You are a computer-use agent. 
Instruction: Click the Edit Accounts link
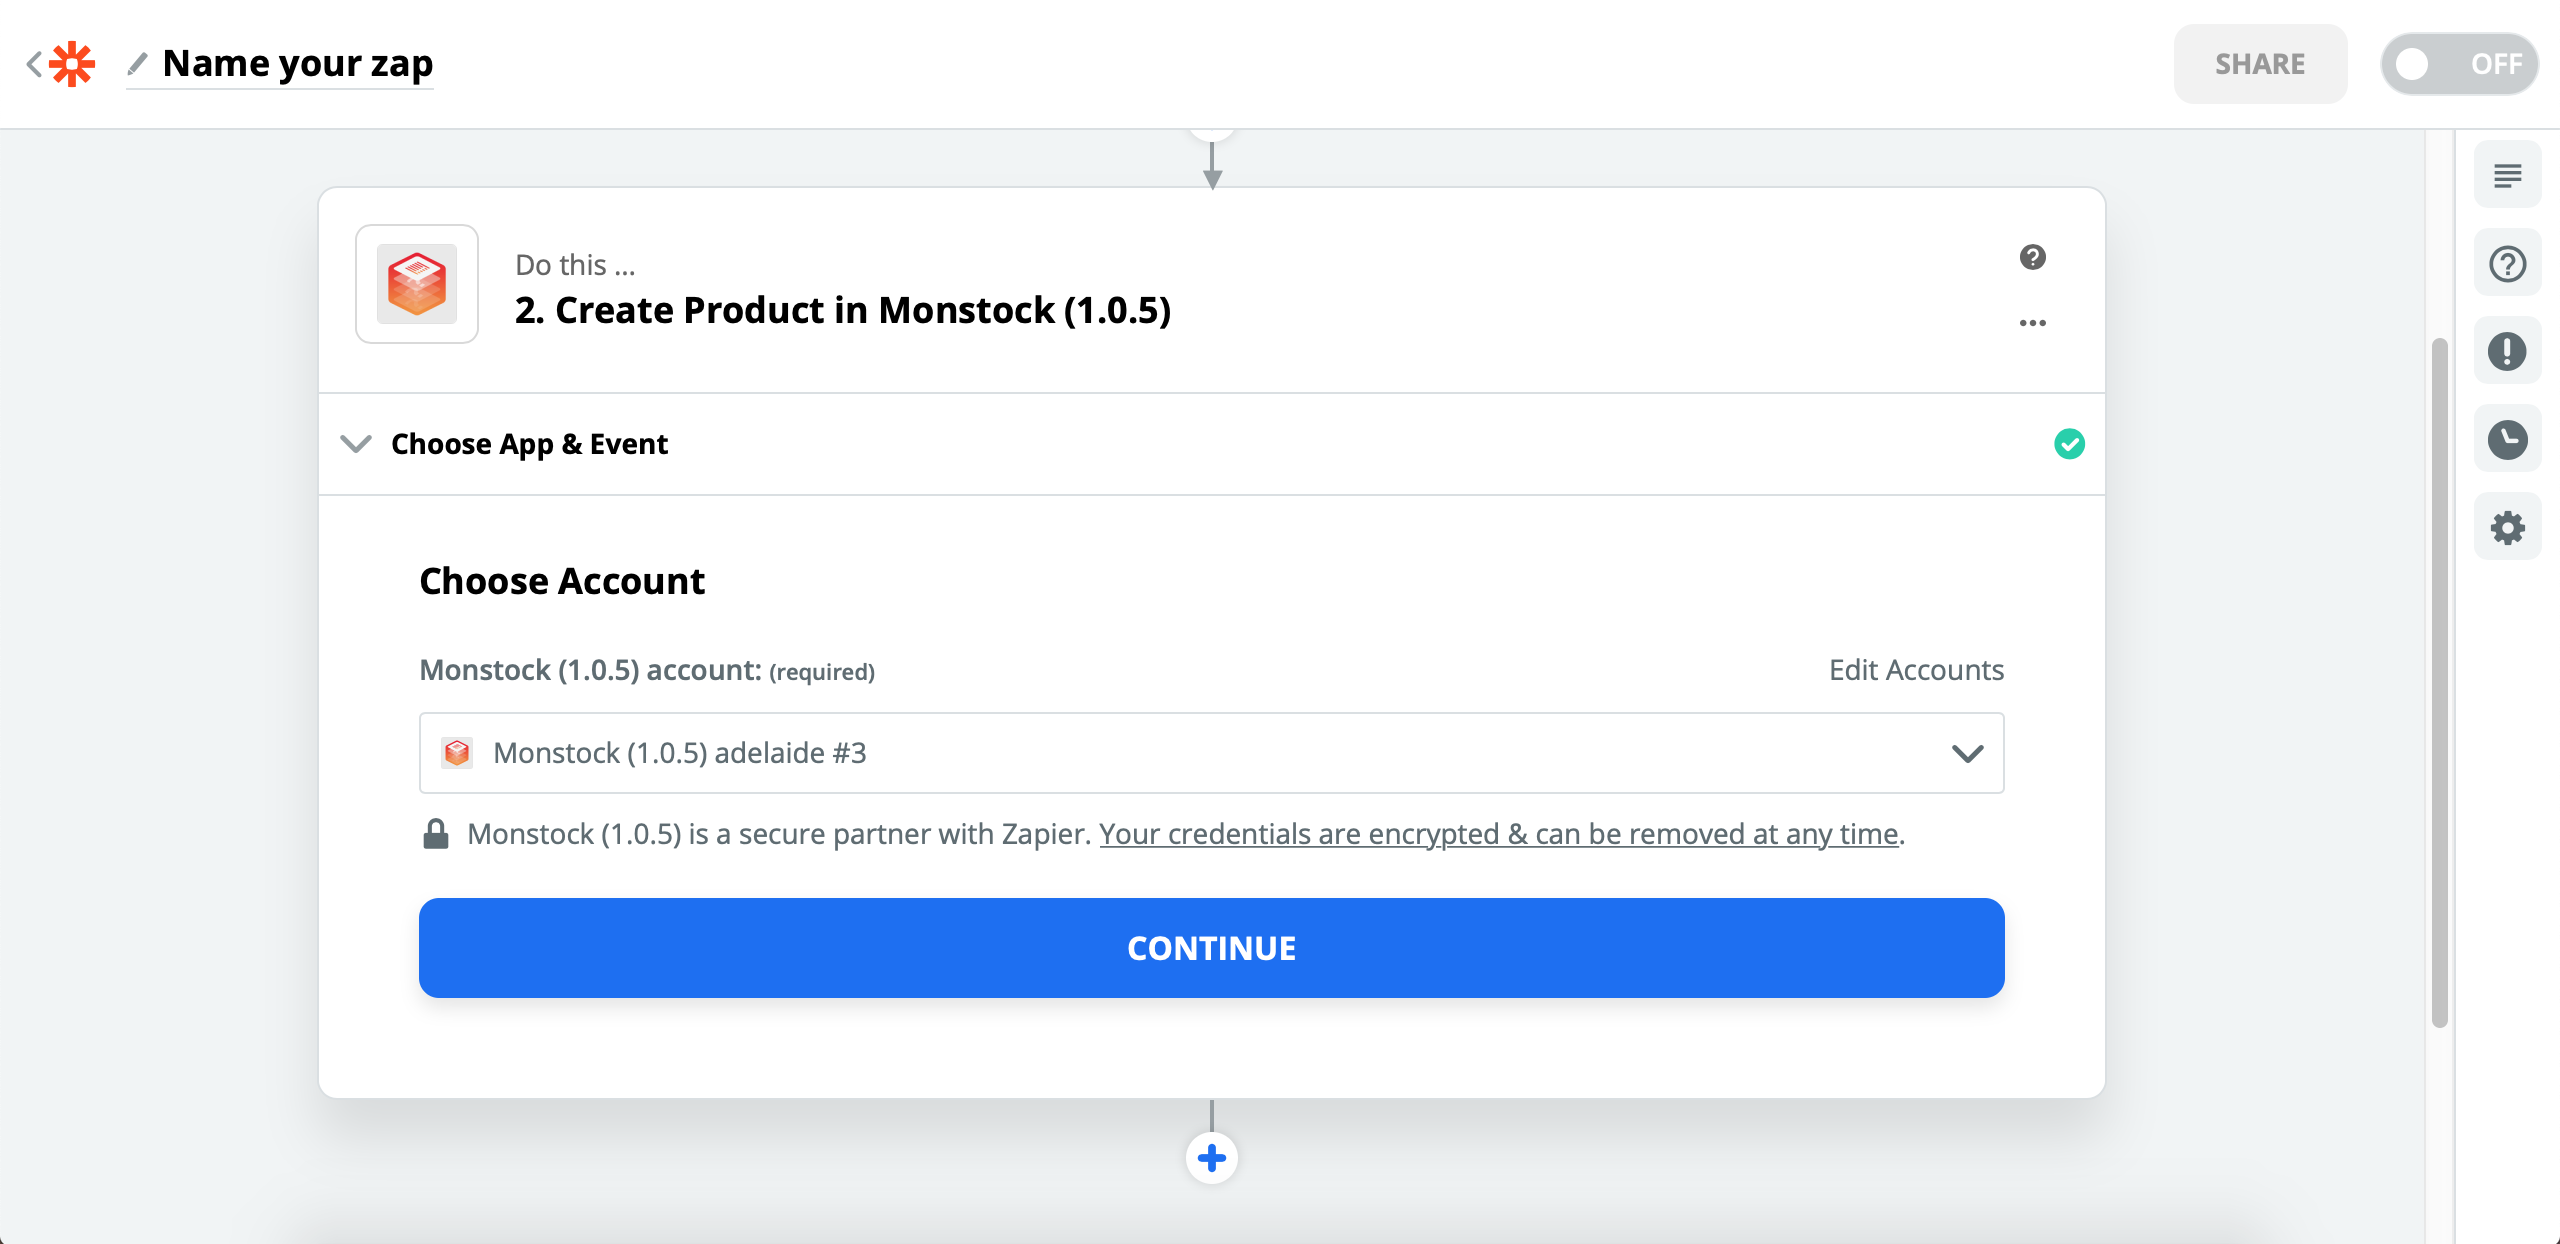(1916, 669)
